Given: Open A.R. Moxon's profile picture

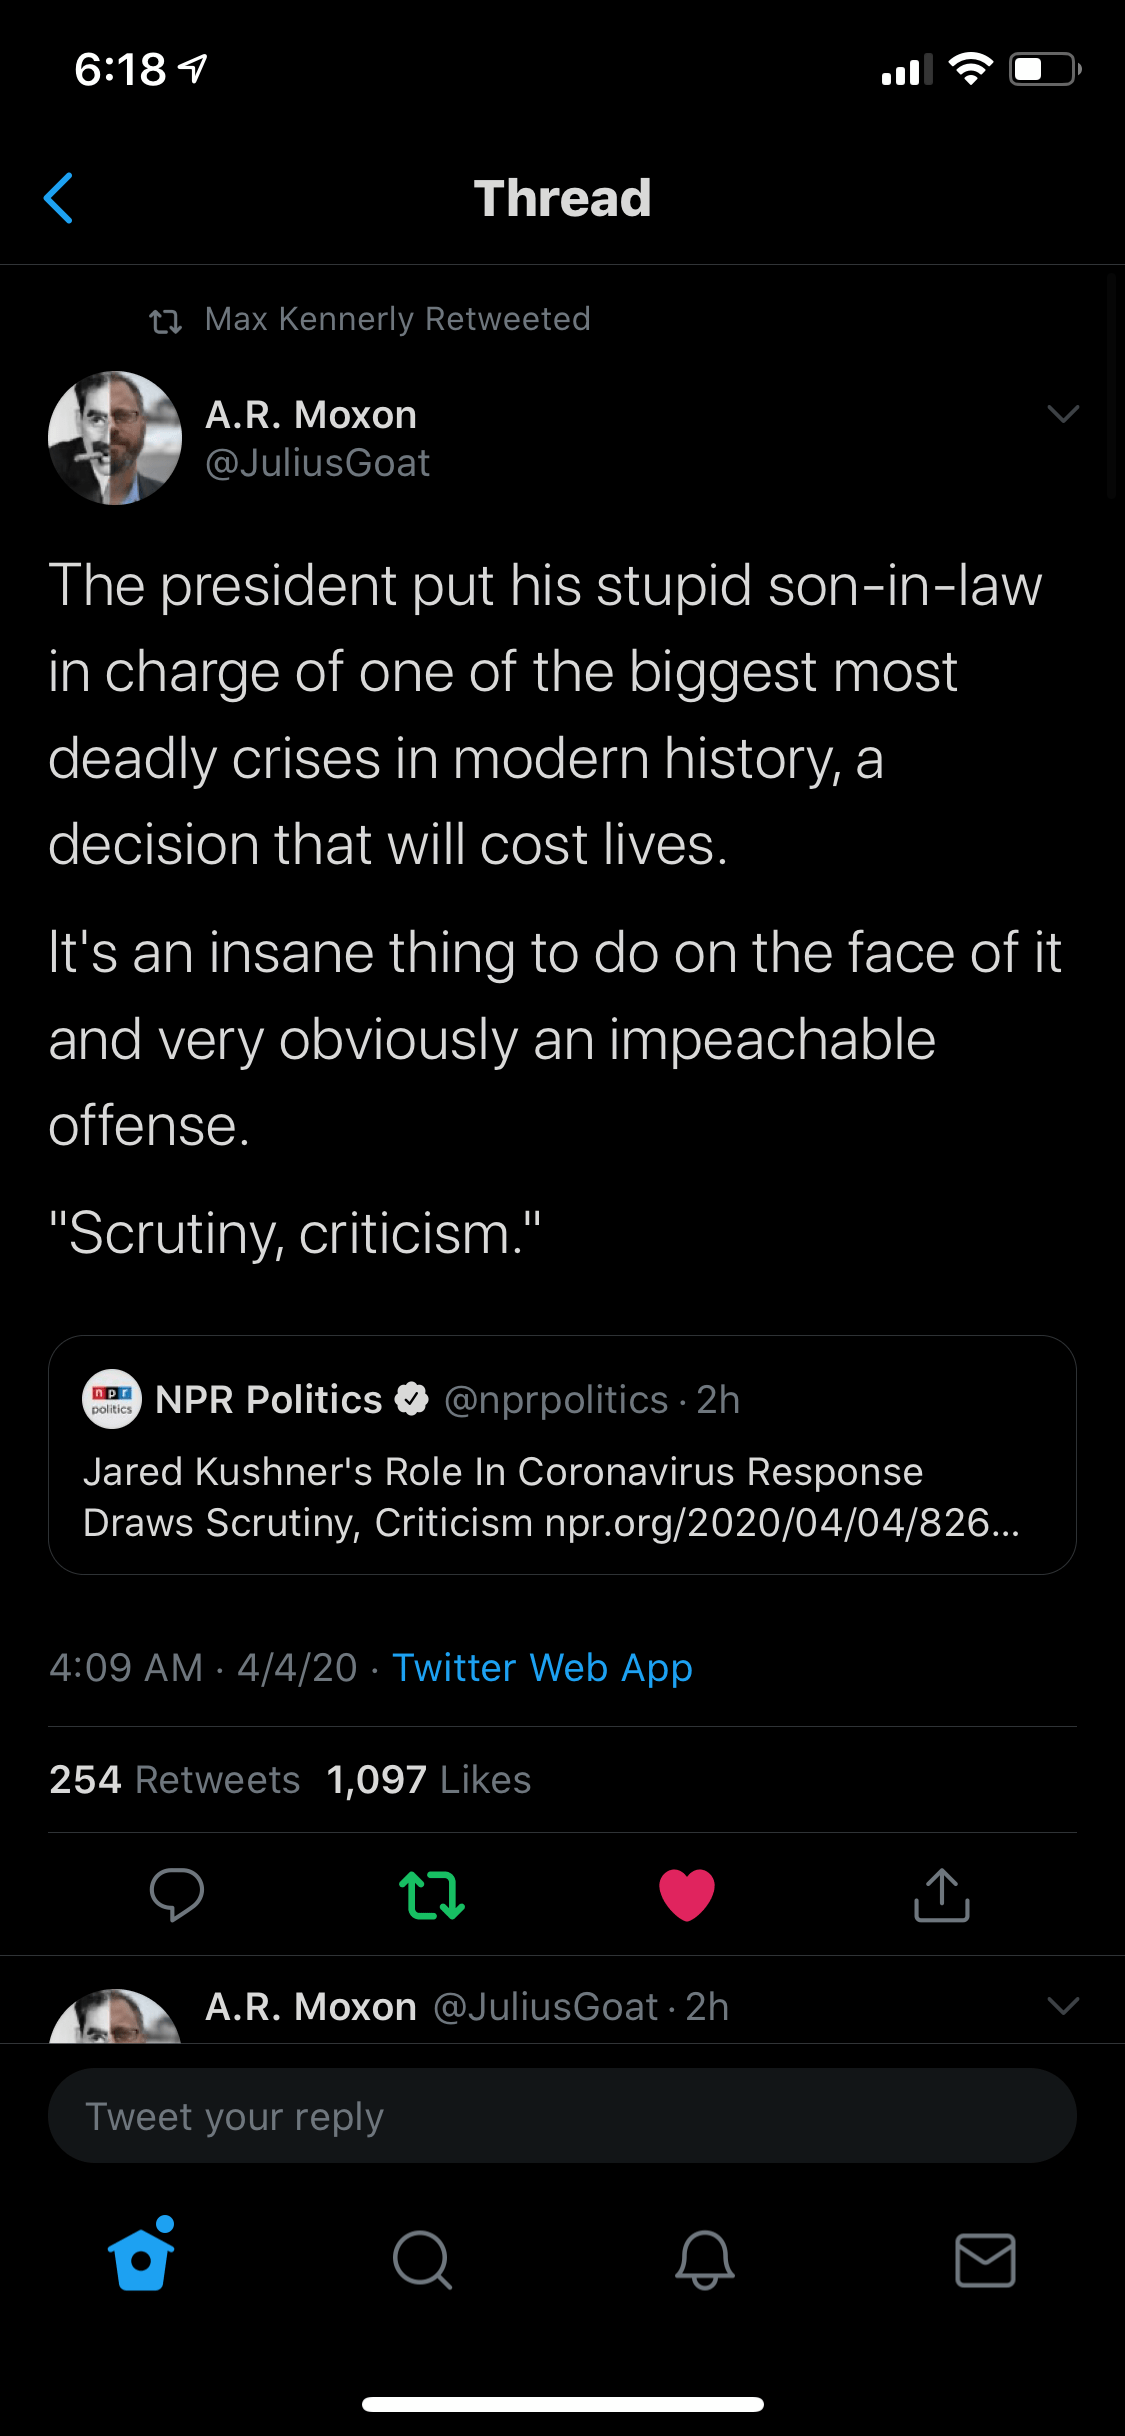Looking at the screenshot, I should tap(115, 438).
